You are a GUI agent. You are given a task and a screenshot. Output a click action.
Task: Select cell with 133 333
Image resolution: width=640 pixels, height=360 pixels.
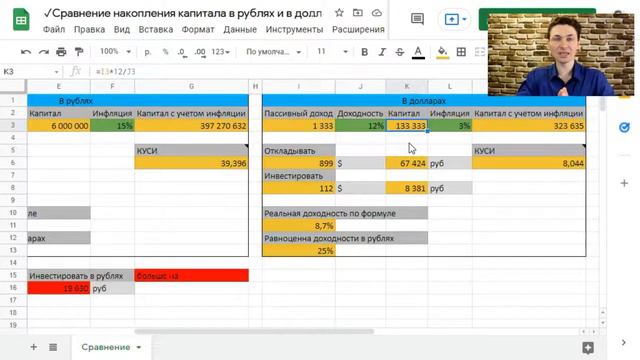[407, 126]
